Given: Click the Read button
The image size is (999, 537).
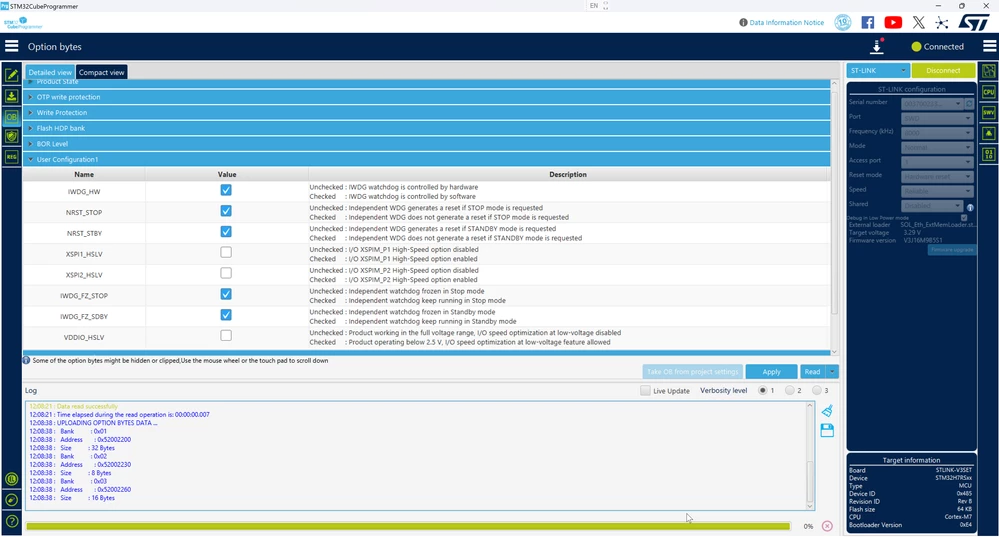Looking at the screenshot, I should 812,372.
